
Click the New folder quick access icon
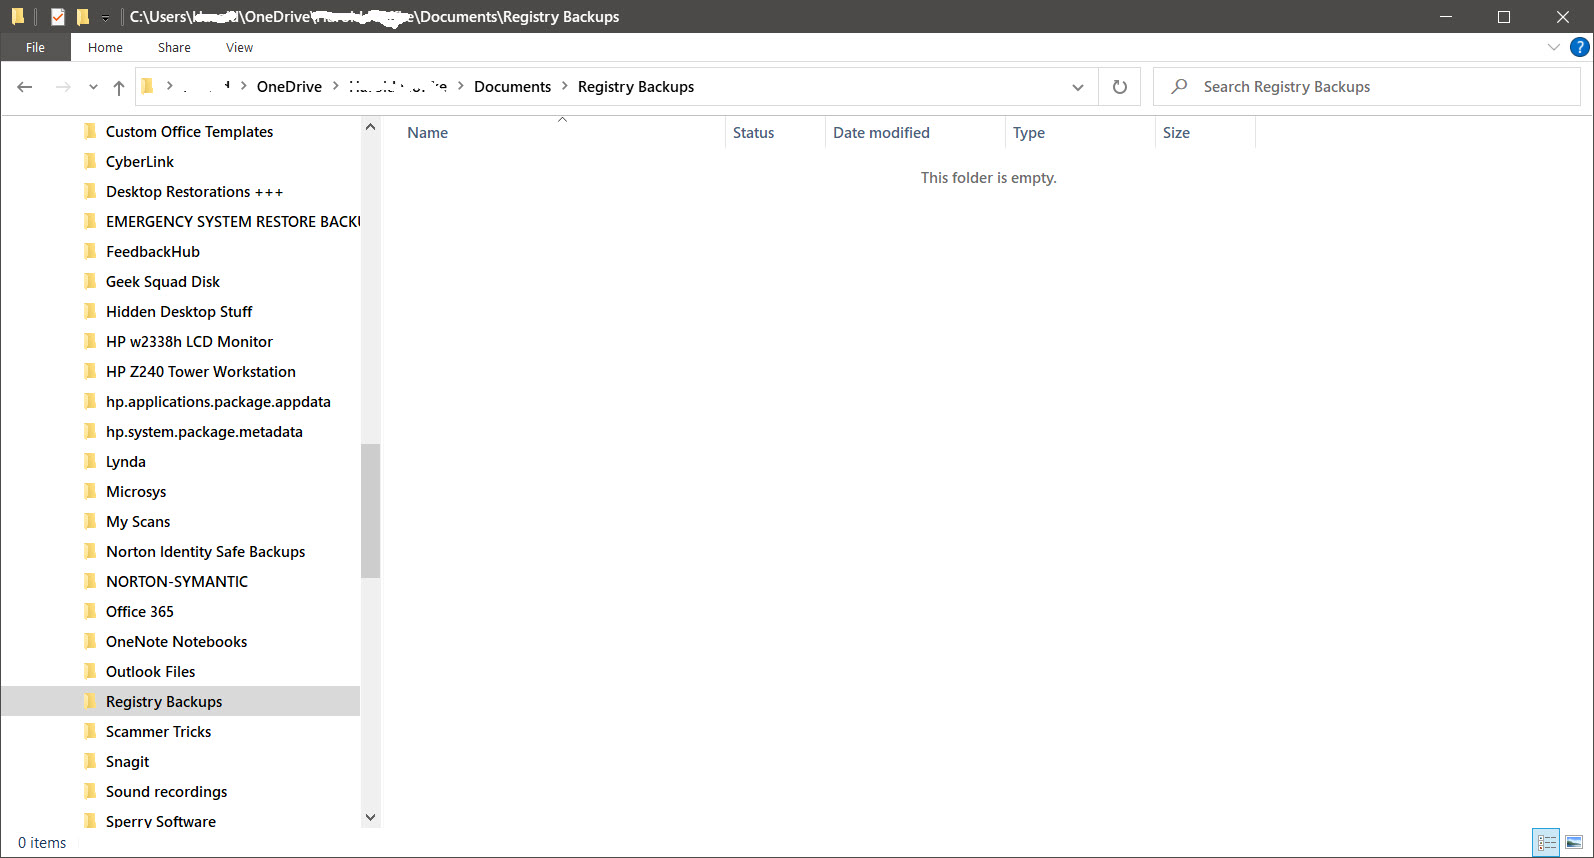(83, 17)
